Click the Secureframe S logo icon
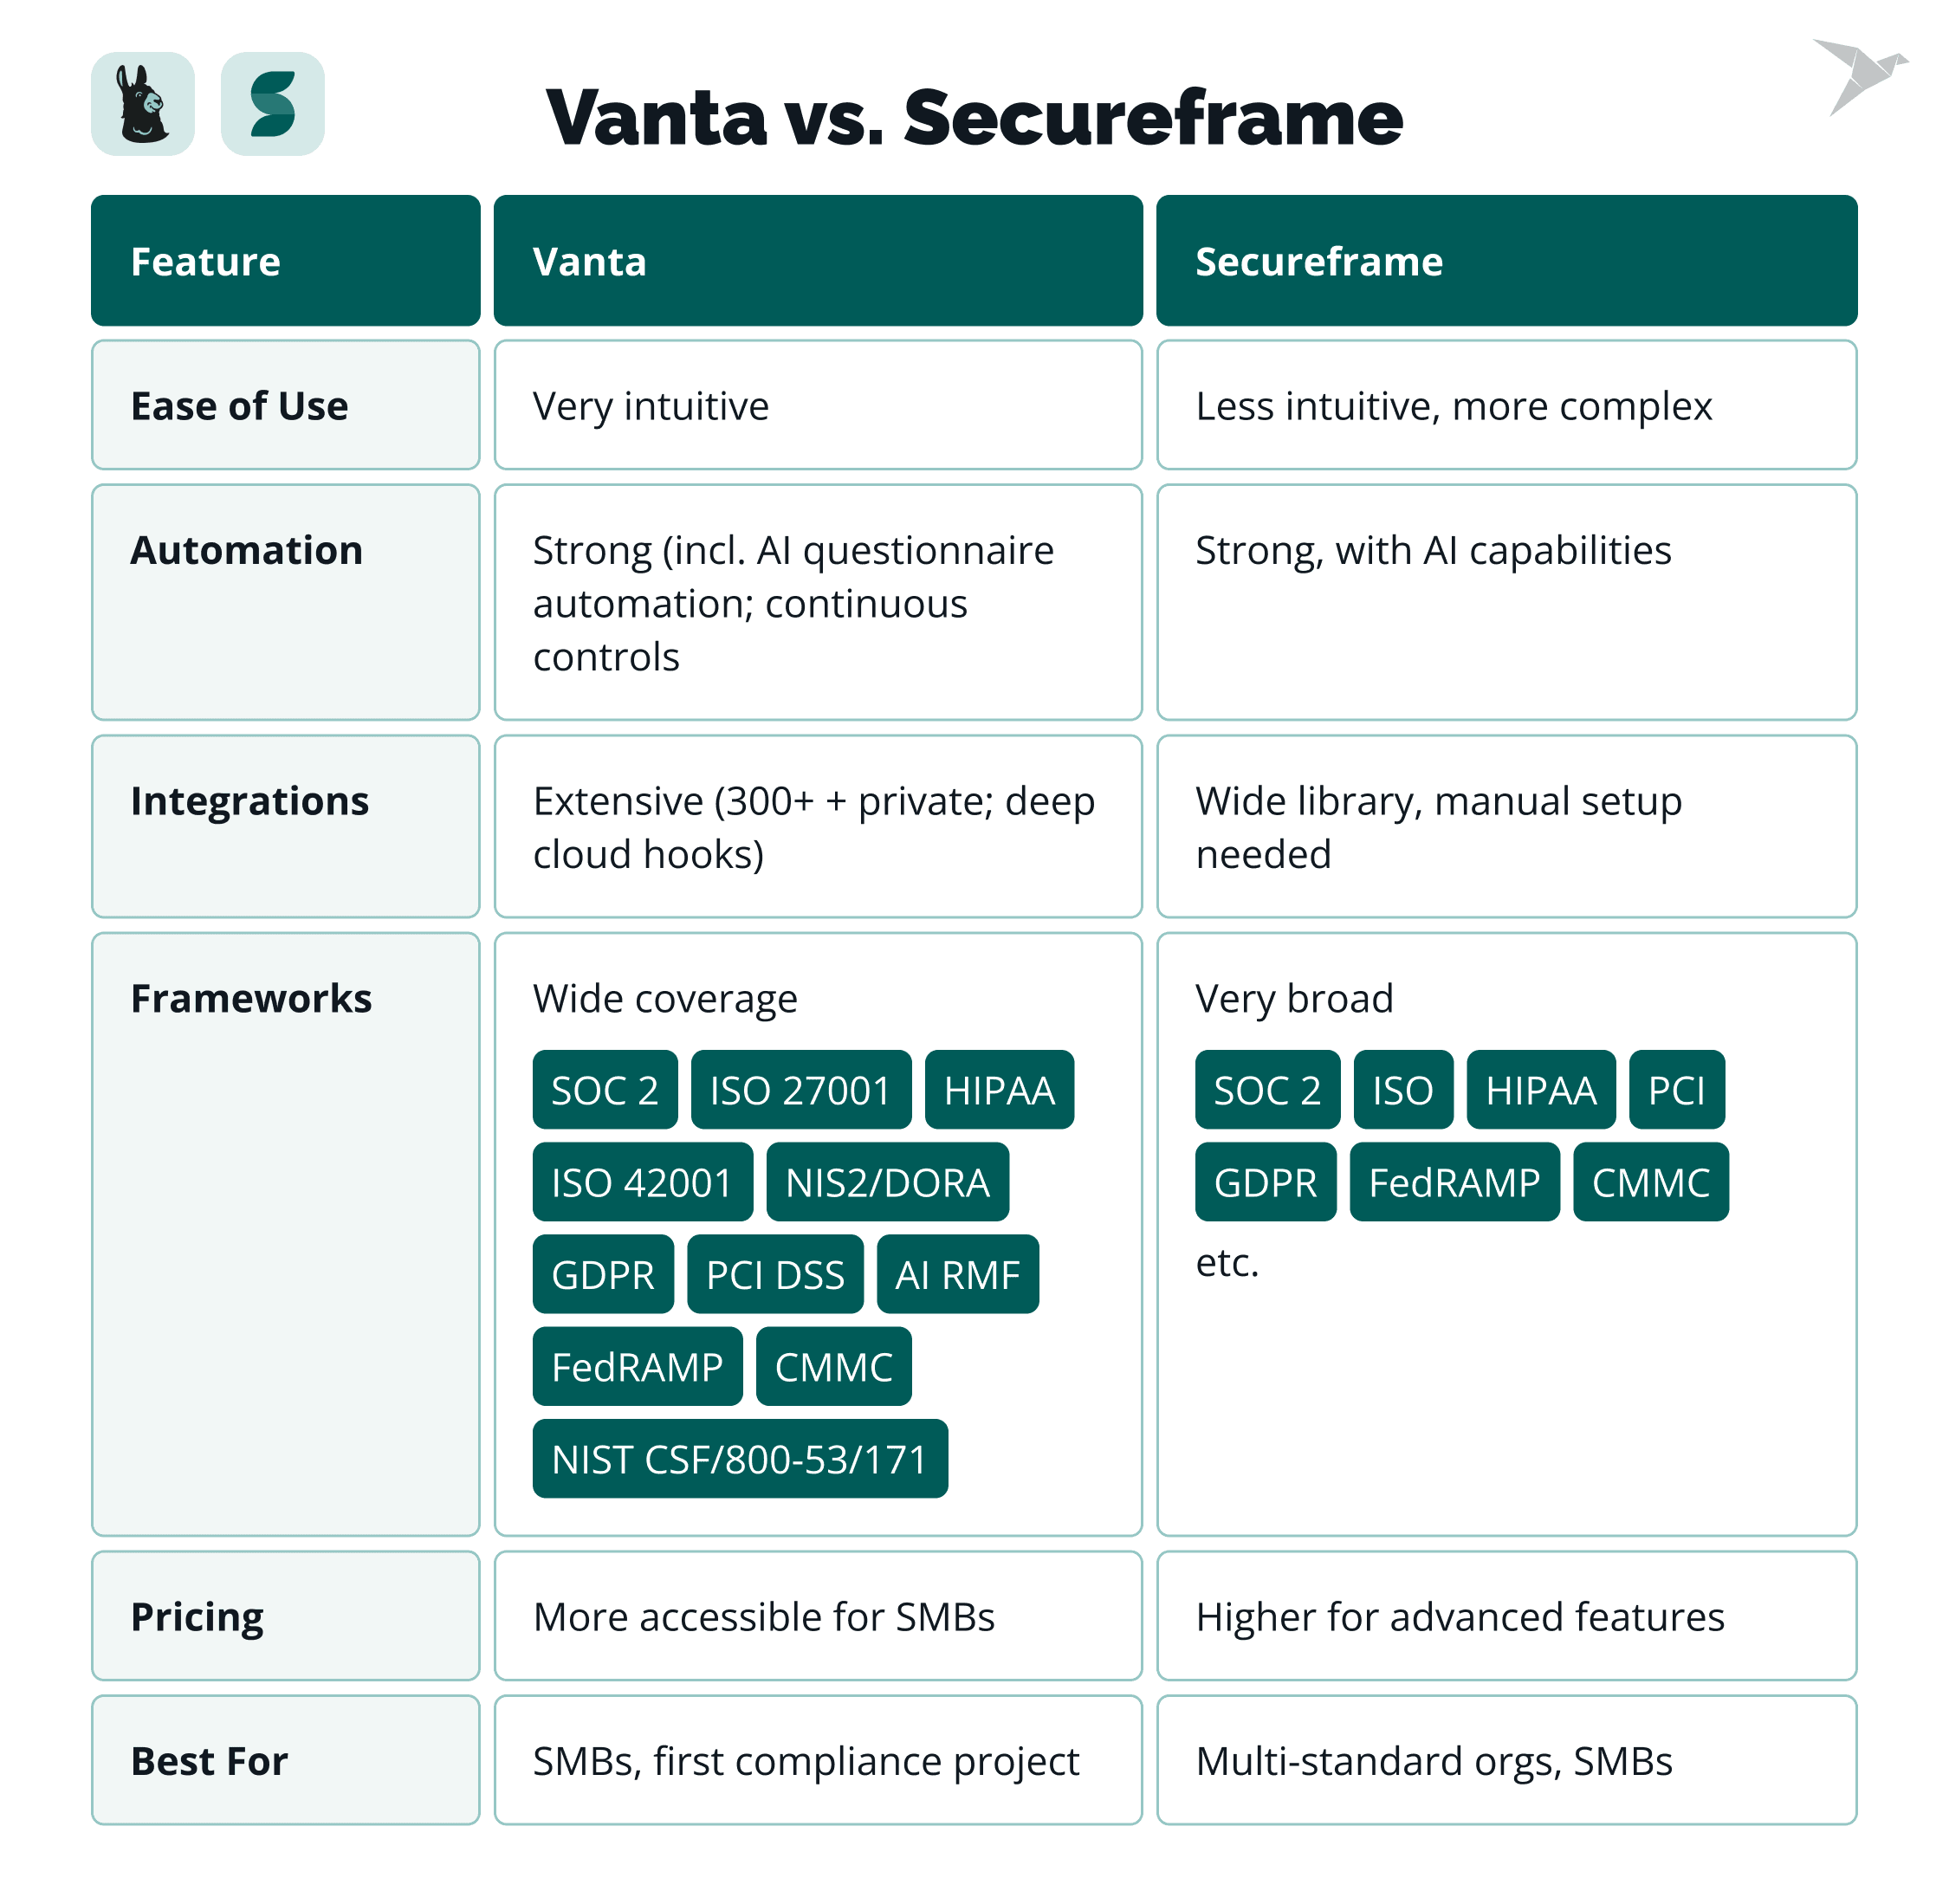The image size is (1949, 1904). (272, 104)
